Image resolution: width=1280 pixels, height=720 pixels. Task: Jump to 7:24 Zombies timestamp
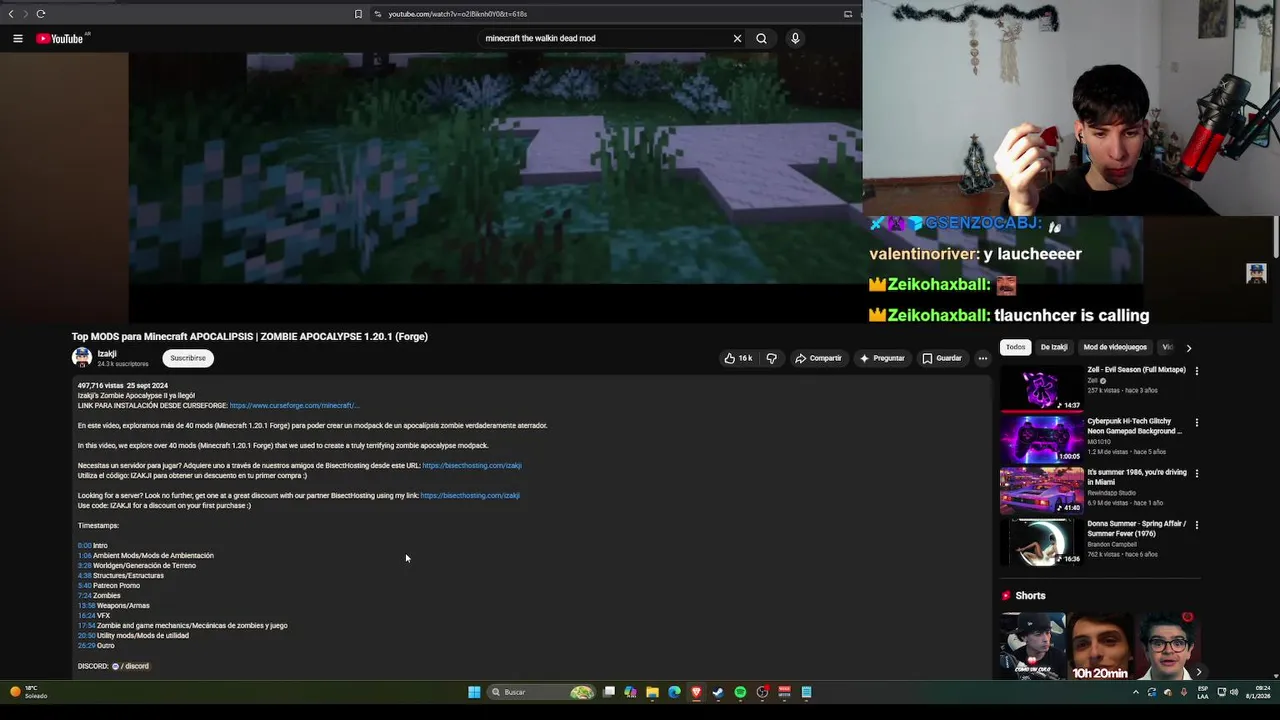pos(85,596)
